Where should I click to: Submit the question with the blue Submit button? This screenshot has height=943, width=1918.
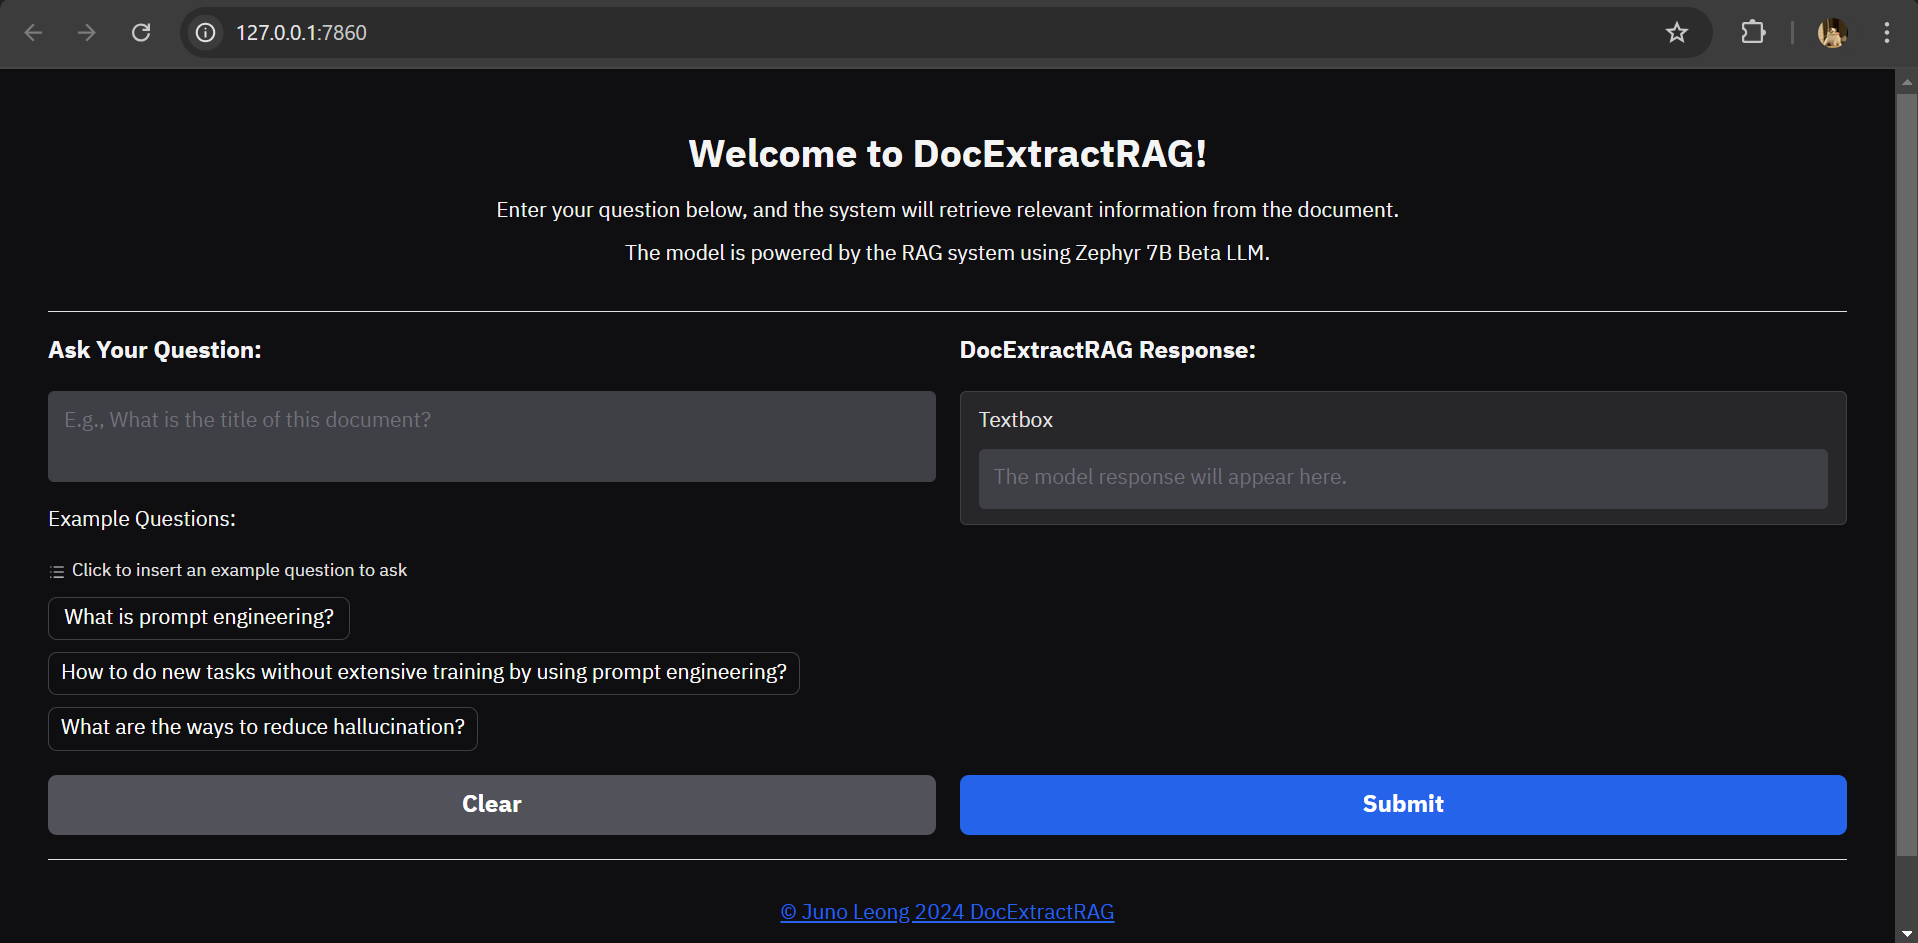pos(1403,805)
